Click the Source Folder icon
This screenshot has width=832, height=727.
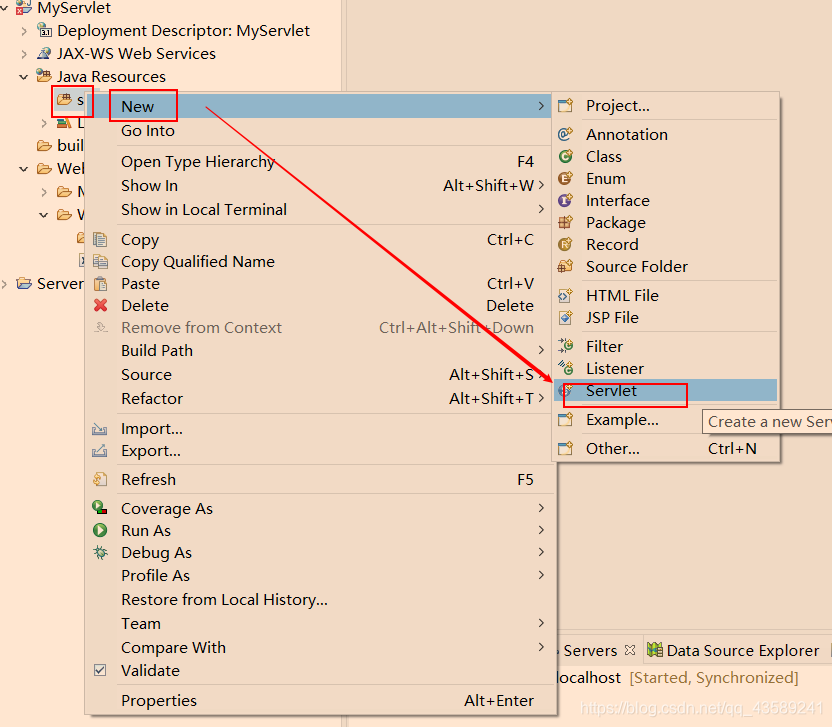tap(566, 266)
